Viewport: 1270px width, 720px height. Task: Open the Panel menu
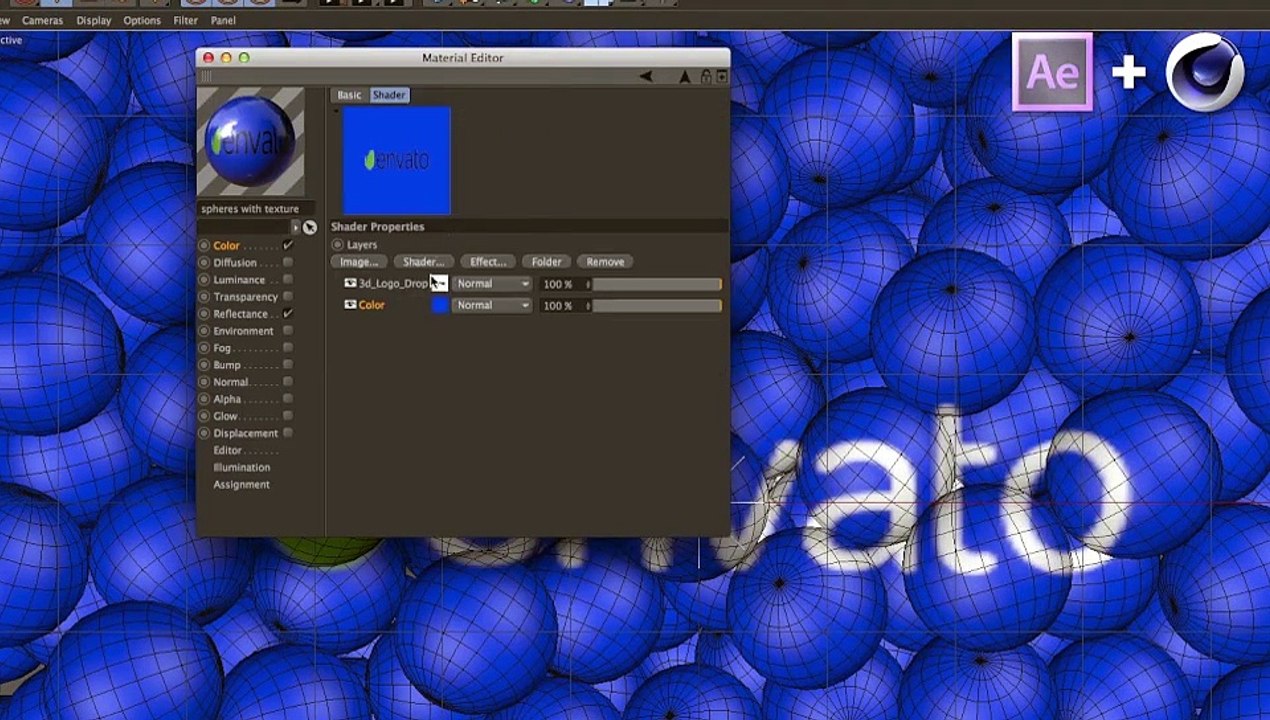coord(224,20)
